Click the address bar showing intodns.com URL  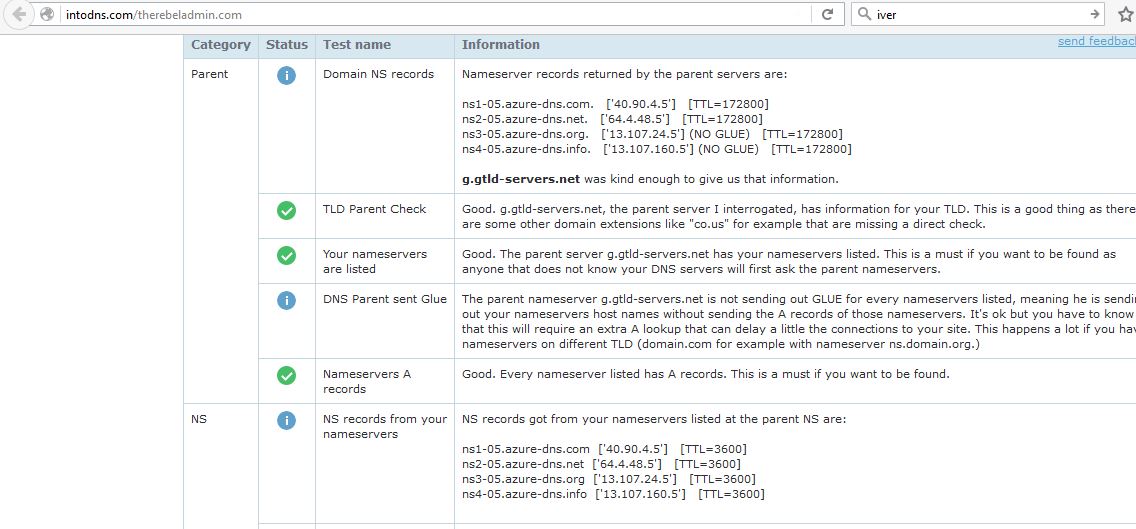pyautogui.click(x=430, y=15)
